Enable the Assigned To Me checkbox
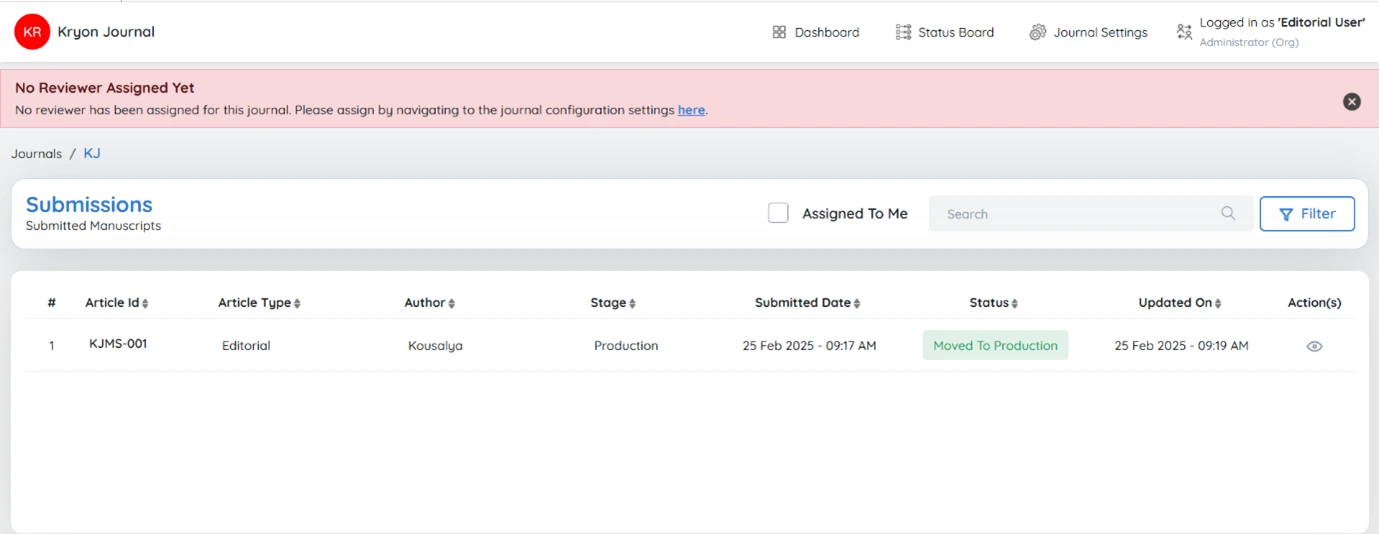 (x=778, y=213)
